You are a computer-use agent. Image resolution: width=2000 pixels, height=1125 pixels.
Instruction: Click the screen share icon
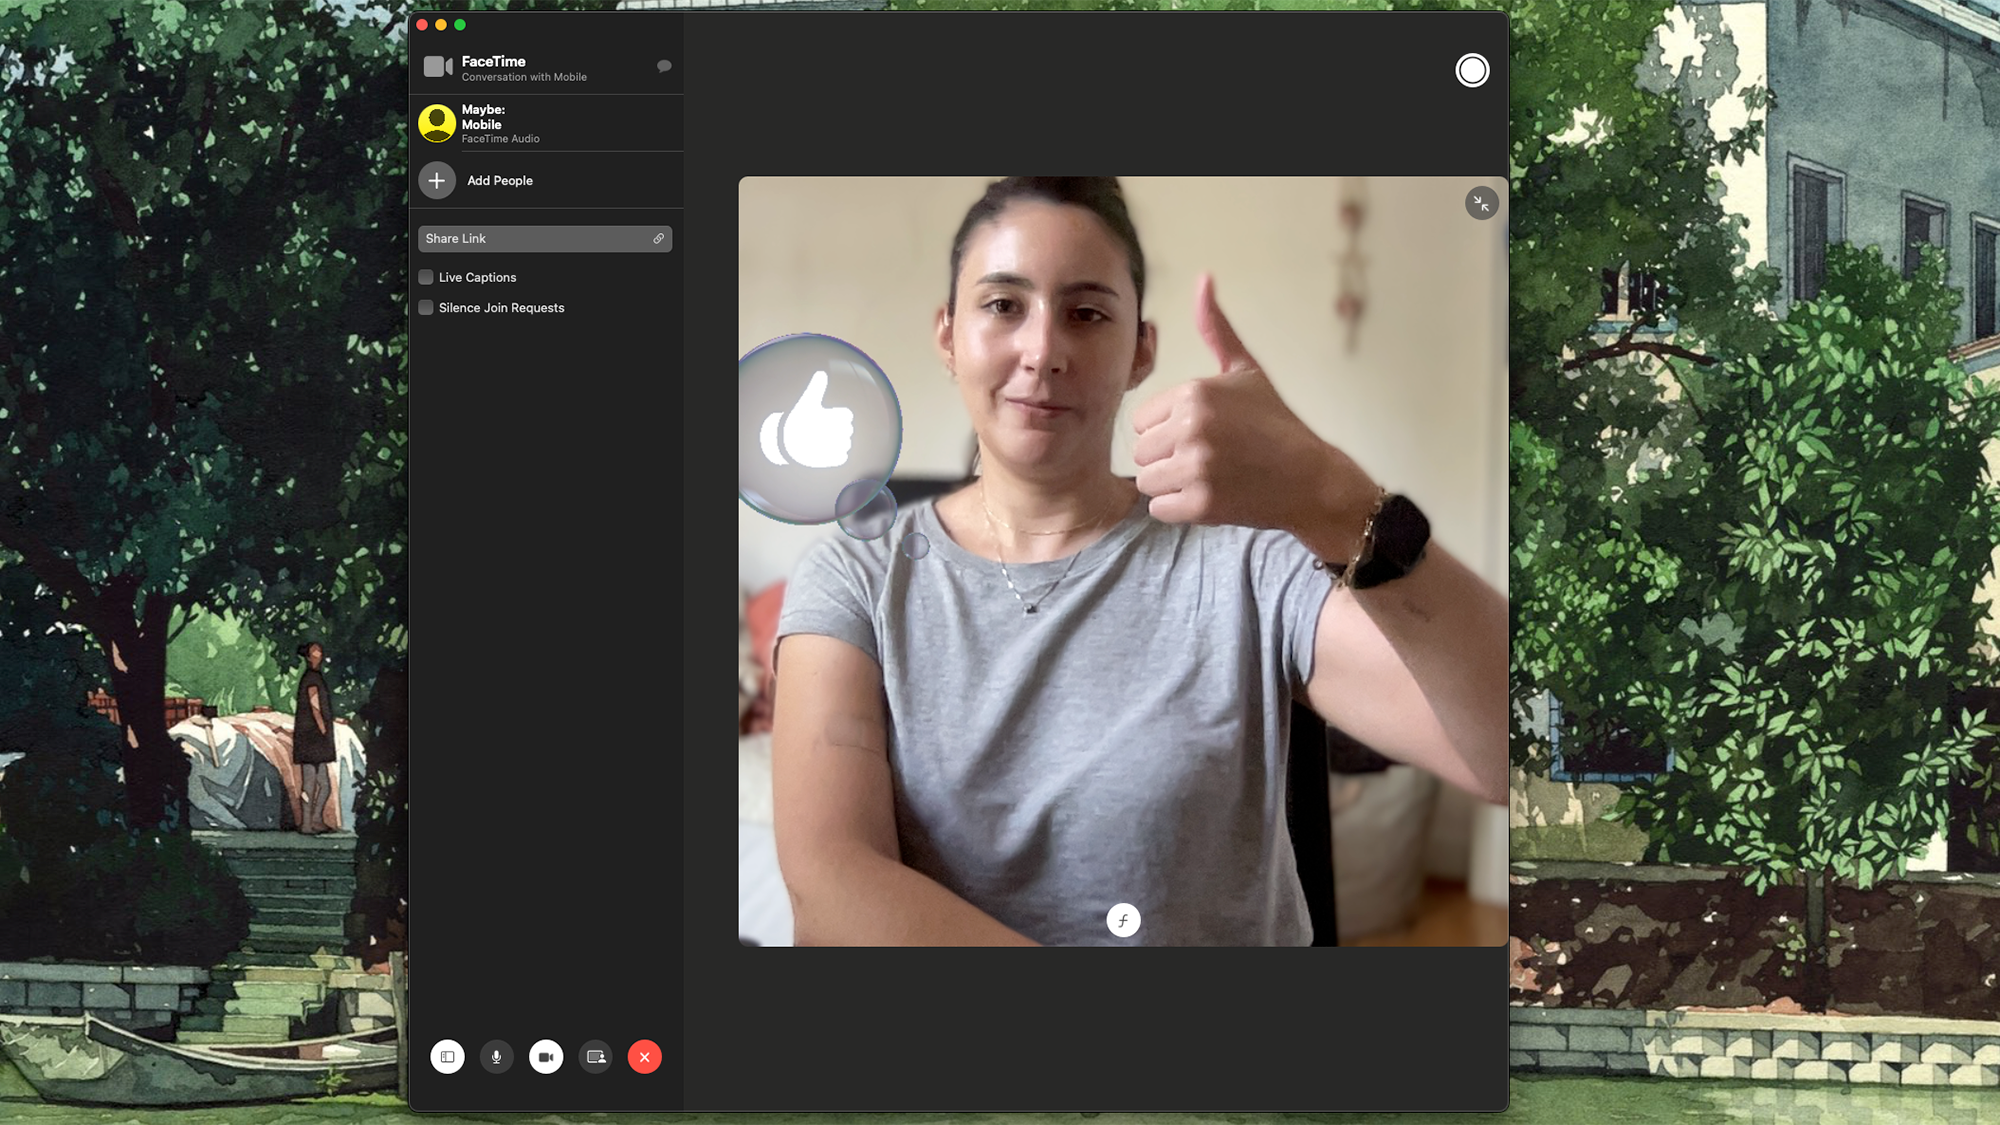[595, 1056]
